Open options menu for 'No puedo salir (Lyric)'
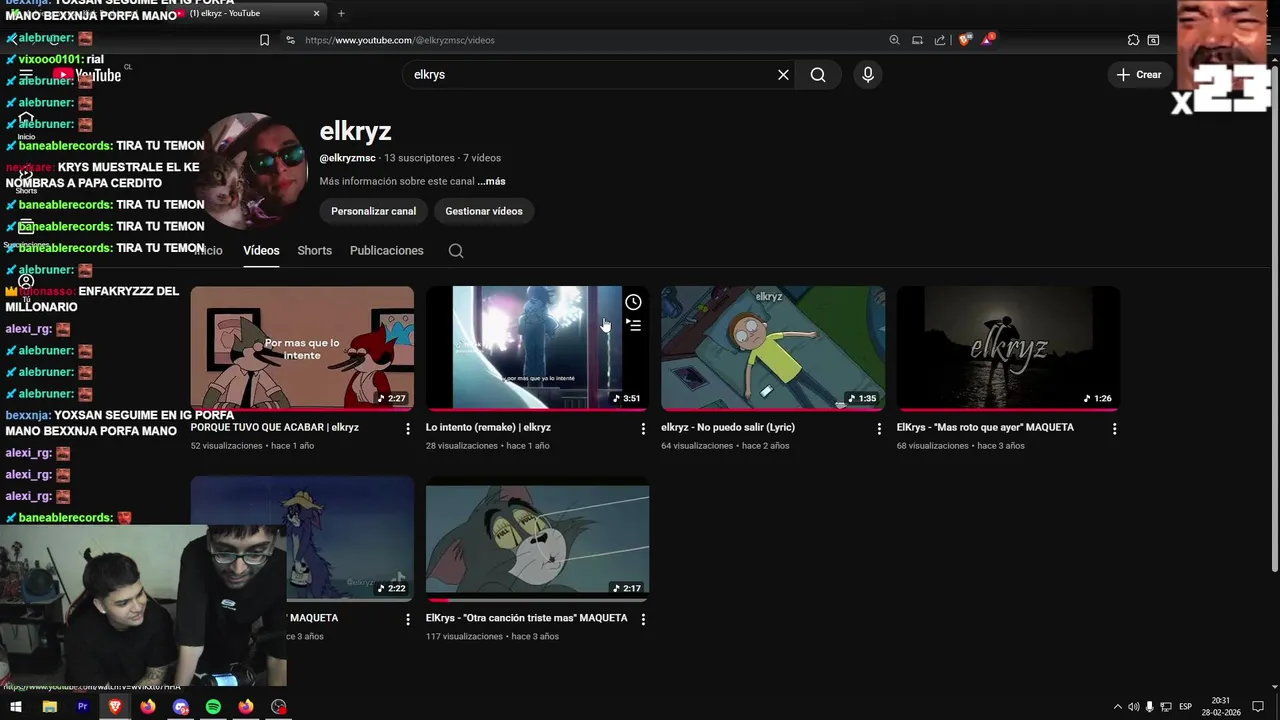This screenshot has height=720, width=1280. 879,428
